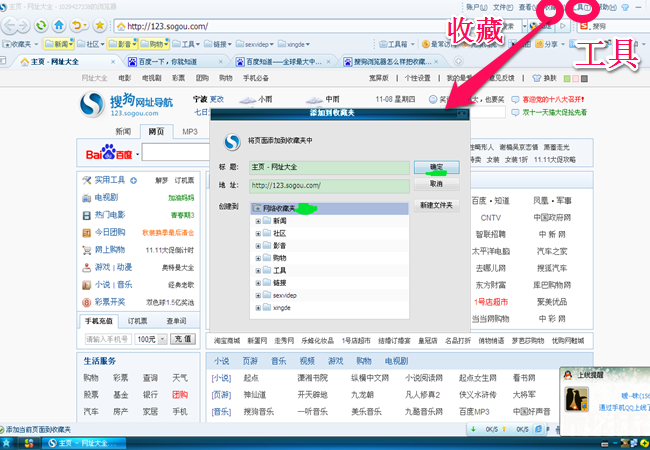Open the 影音 bookmarks bar folder
The image size is (650, 450).
(x=122, y=44)
